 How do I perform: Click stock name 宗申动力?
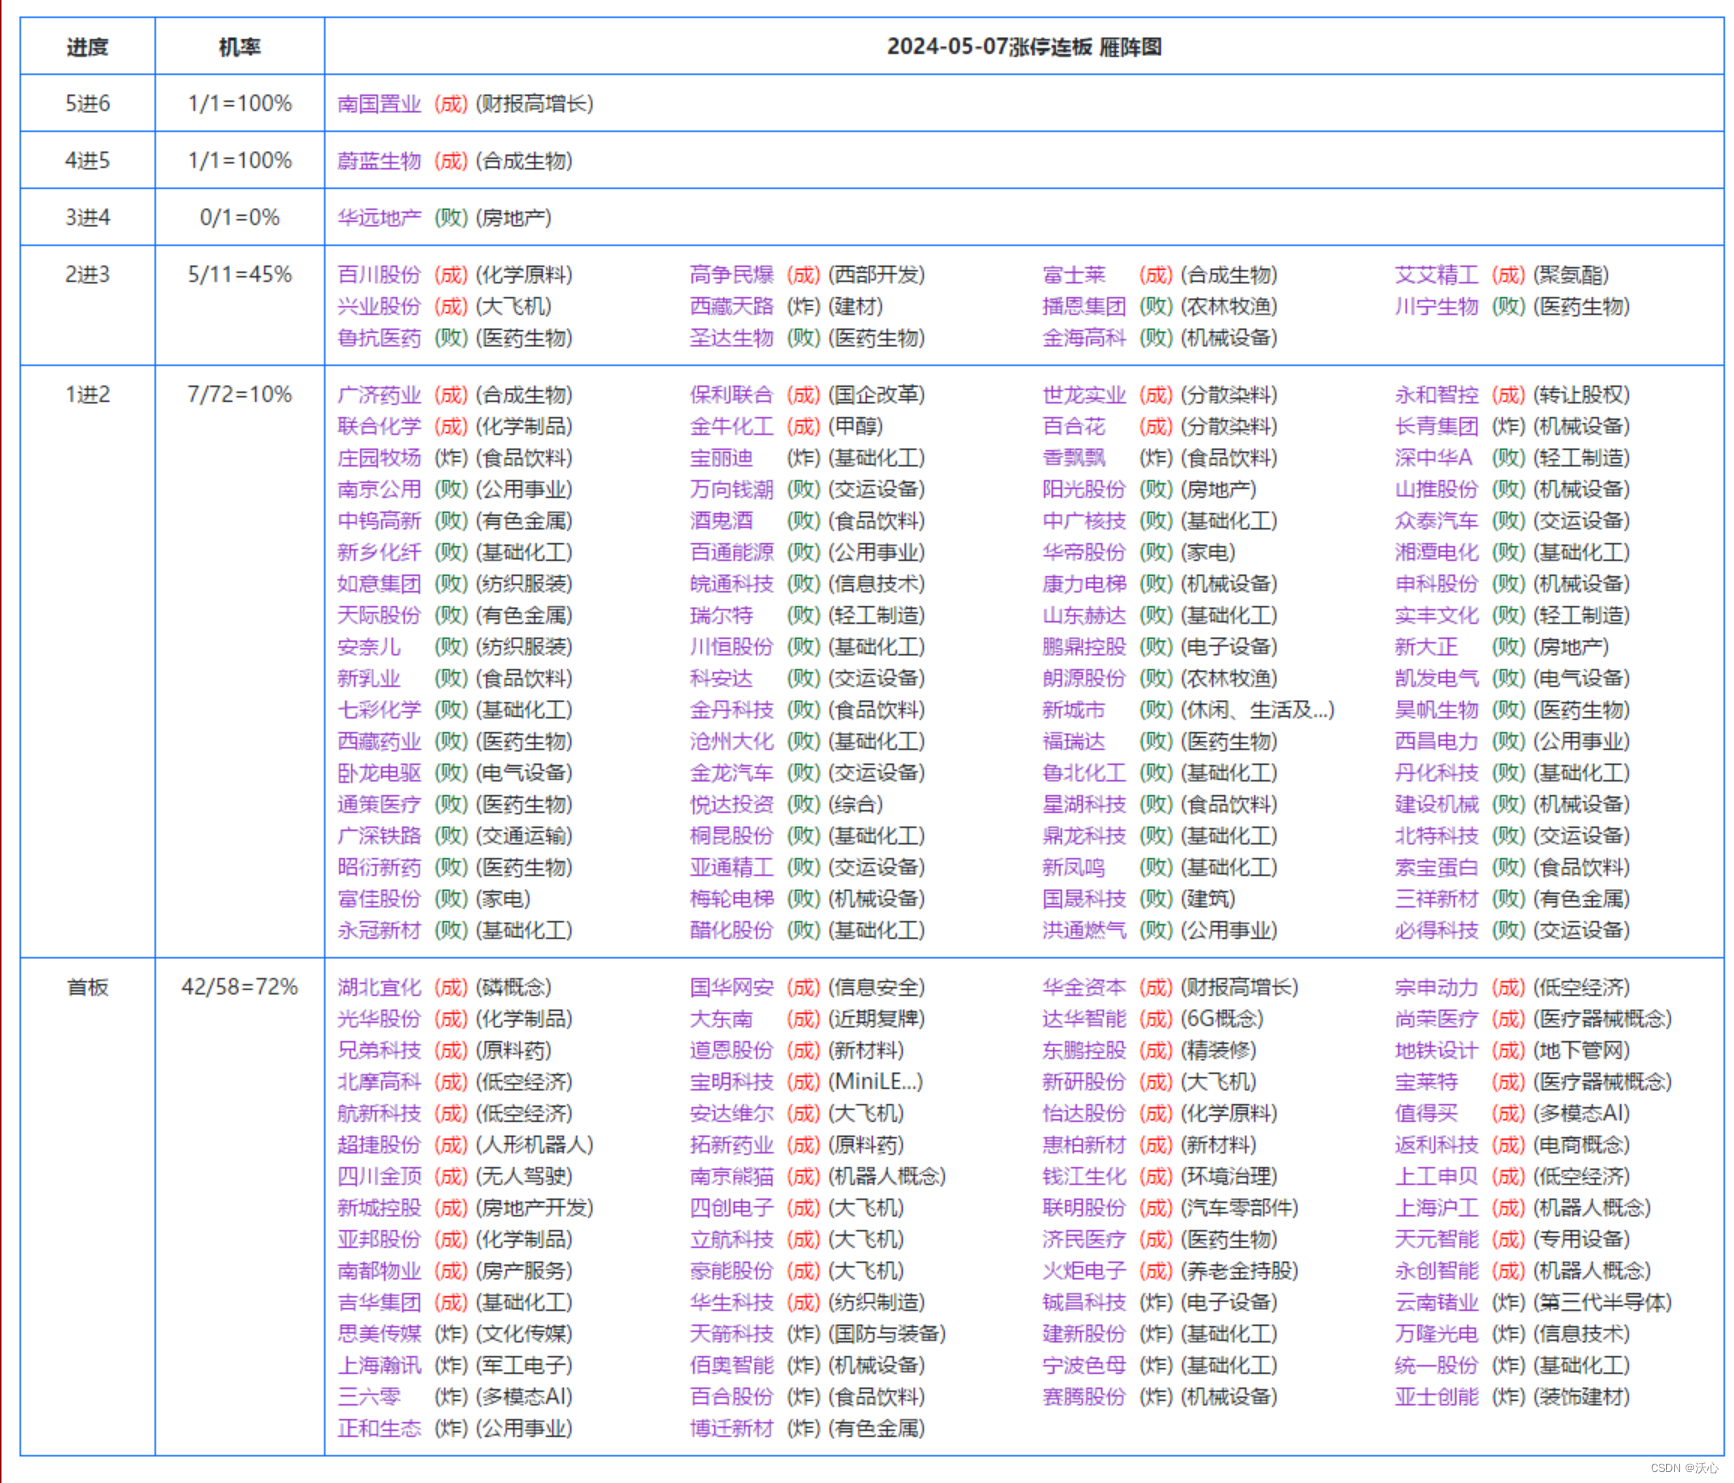point(1436,988)
